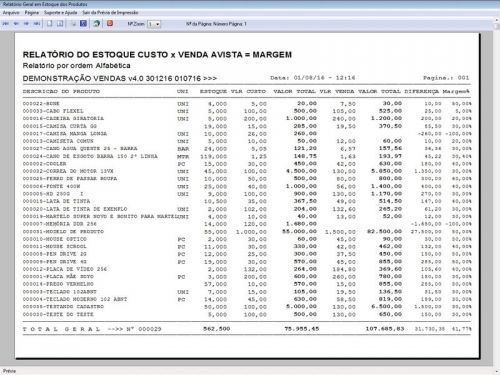
Task: Go to the first page of the report
Action: pyautogui.click(x=6, y=24)
